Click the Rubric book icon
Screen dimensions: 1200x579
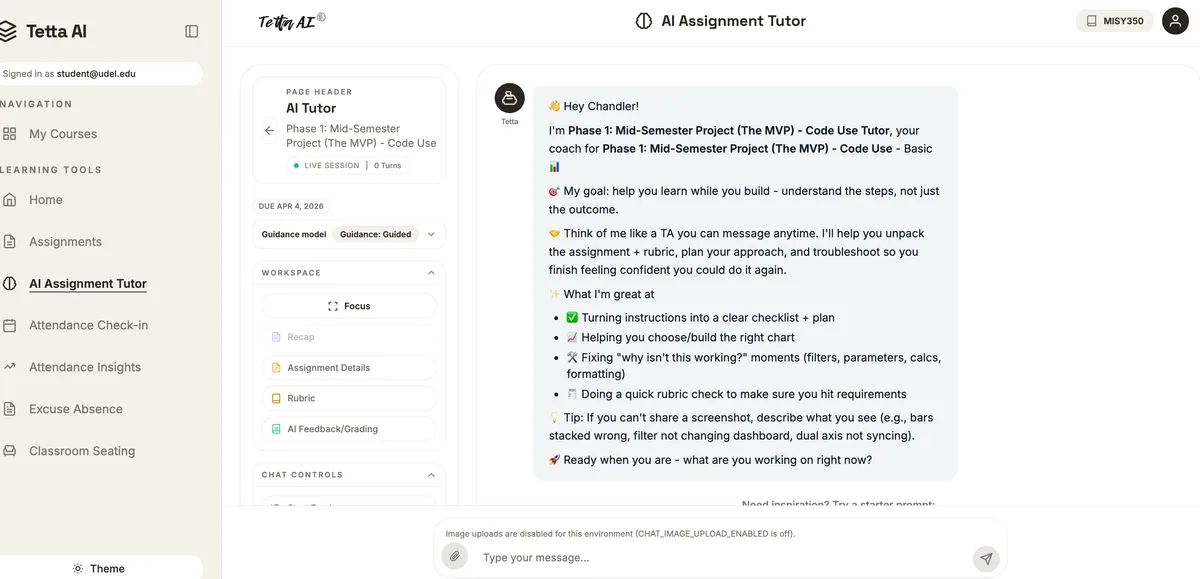(277, 398)
